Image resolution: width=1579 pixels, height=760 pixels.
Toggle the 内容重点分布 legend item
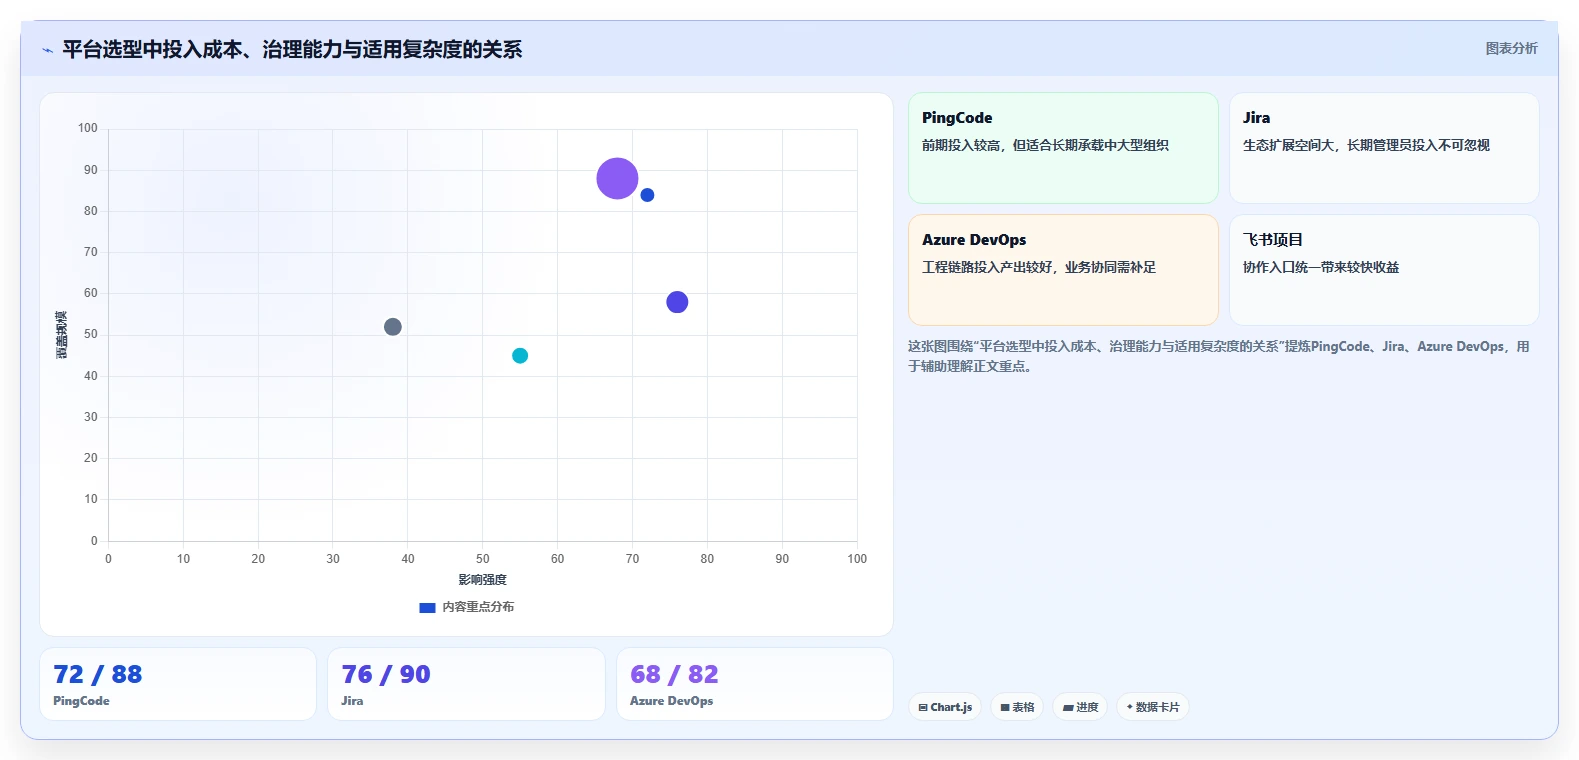click(466, 607)
